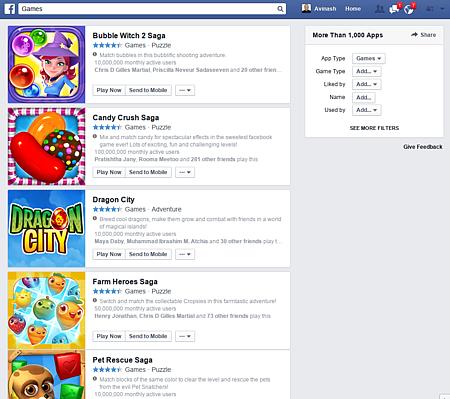
Task: Click Play Now for Farm Heroes Saga
Action: tap(109, 336)
